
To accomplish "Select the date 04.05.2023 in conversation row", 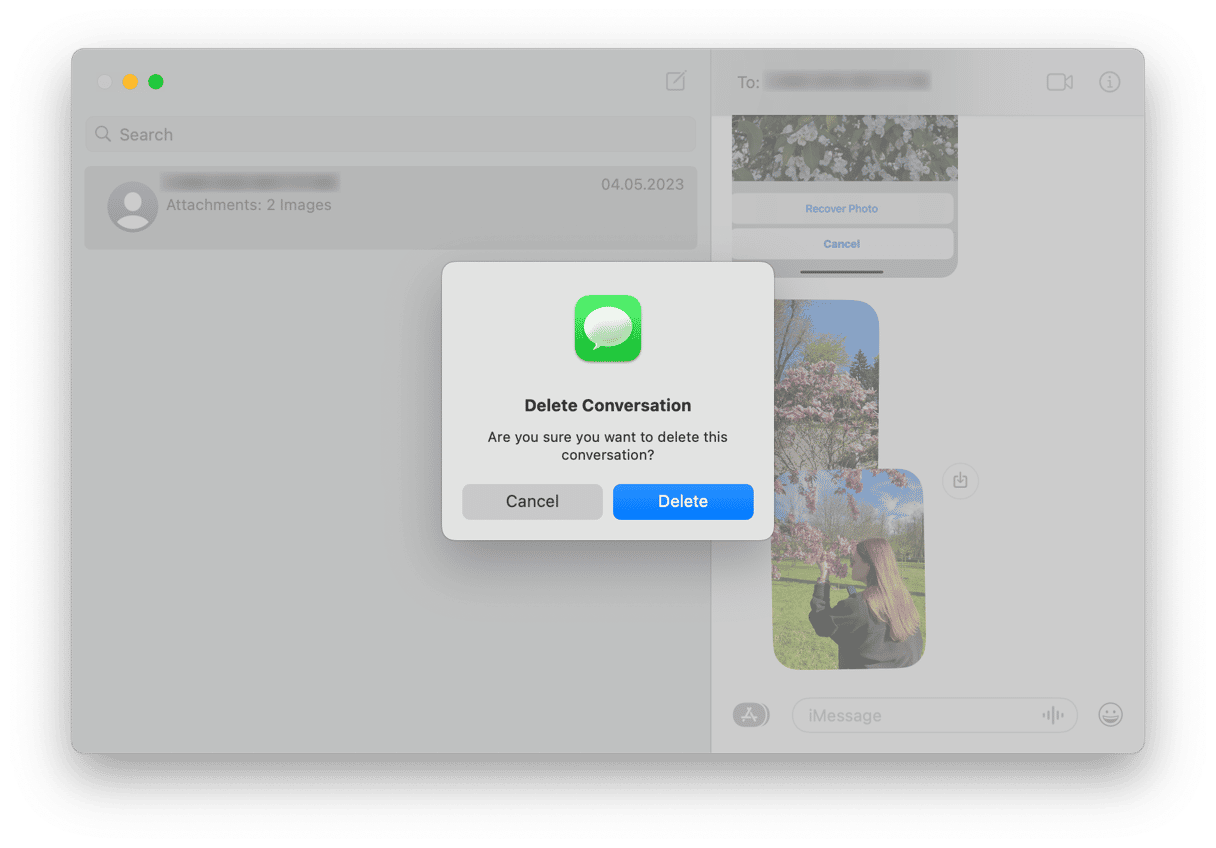I will 643,185.
